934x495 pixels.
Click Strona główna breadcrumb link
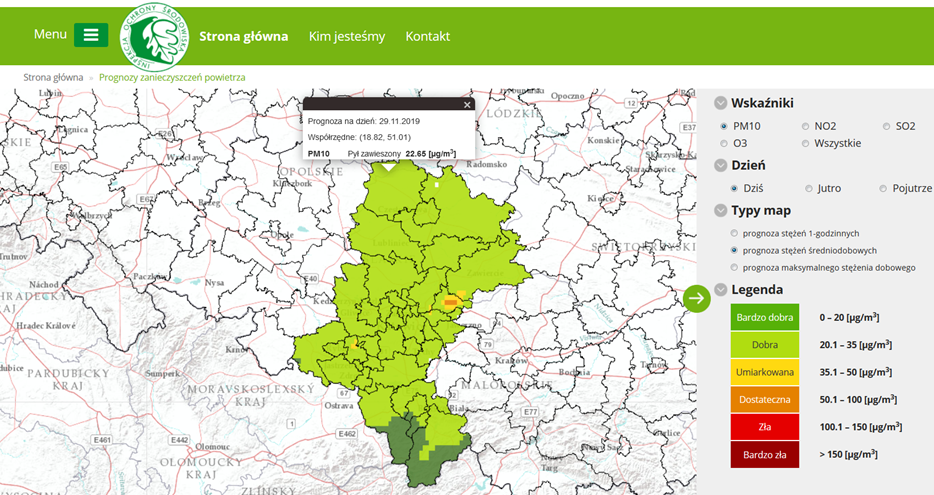(53, 76)
